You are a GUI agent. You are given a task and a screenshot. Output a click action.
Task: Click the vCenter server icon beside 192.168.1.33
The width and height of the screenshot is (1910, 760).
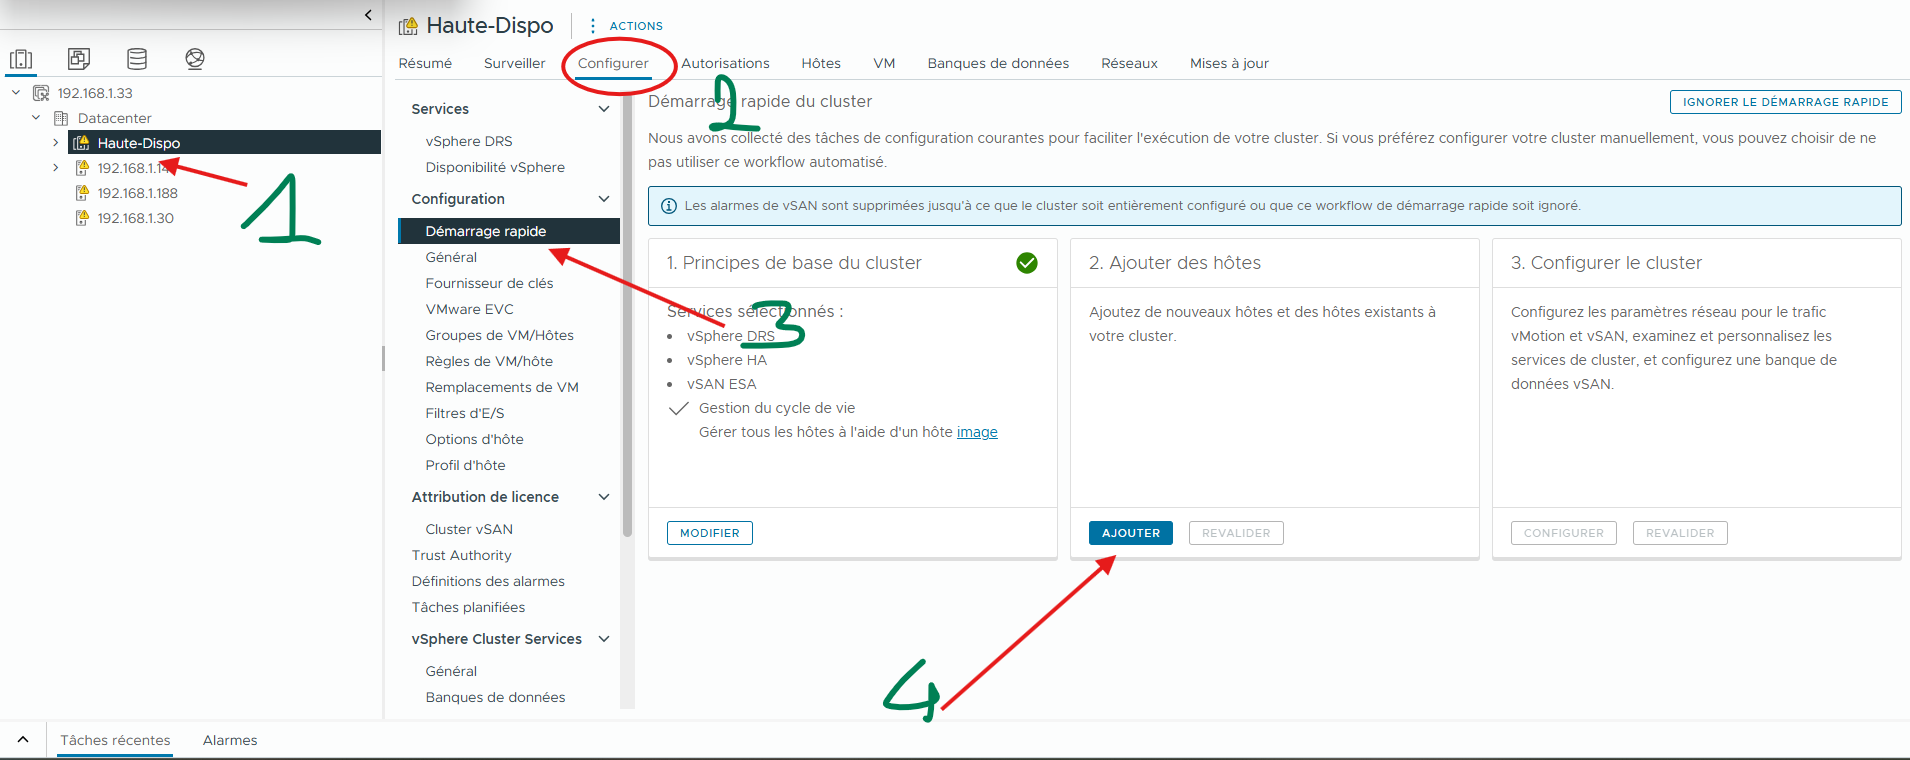tap(41, 93)
